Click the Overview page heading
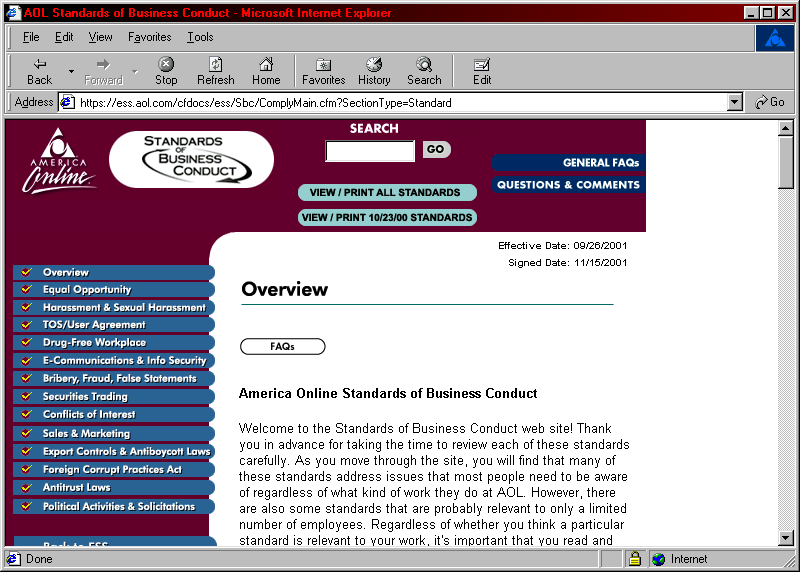 point(285,289)
